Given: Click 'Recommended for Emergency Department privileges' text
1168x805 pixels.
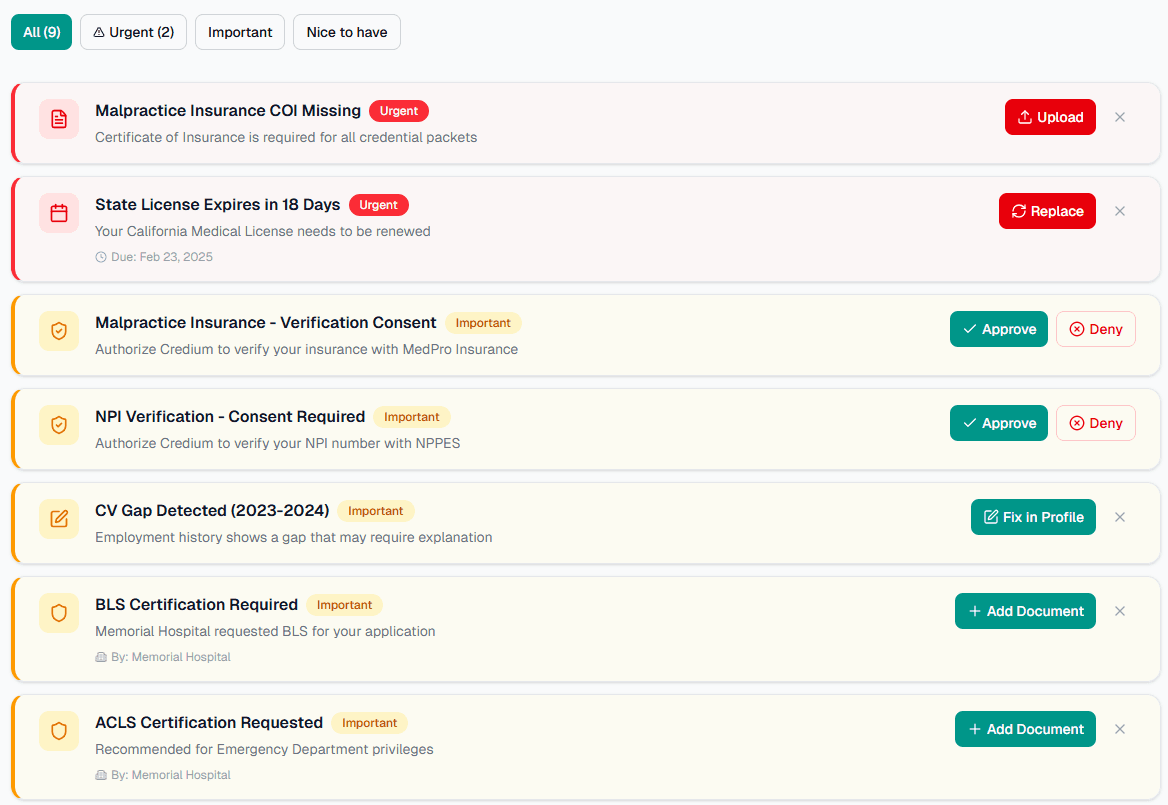Looking at the screenshot, I should click(264, 749).
